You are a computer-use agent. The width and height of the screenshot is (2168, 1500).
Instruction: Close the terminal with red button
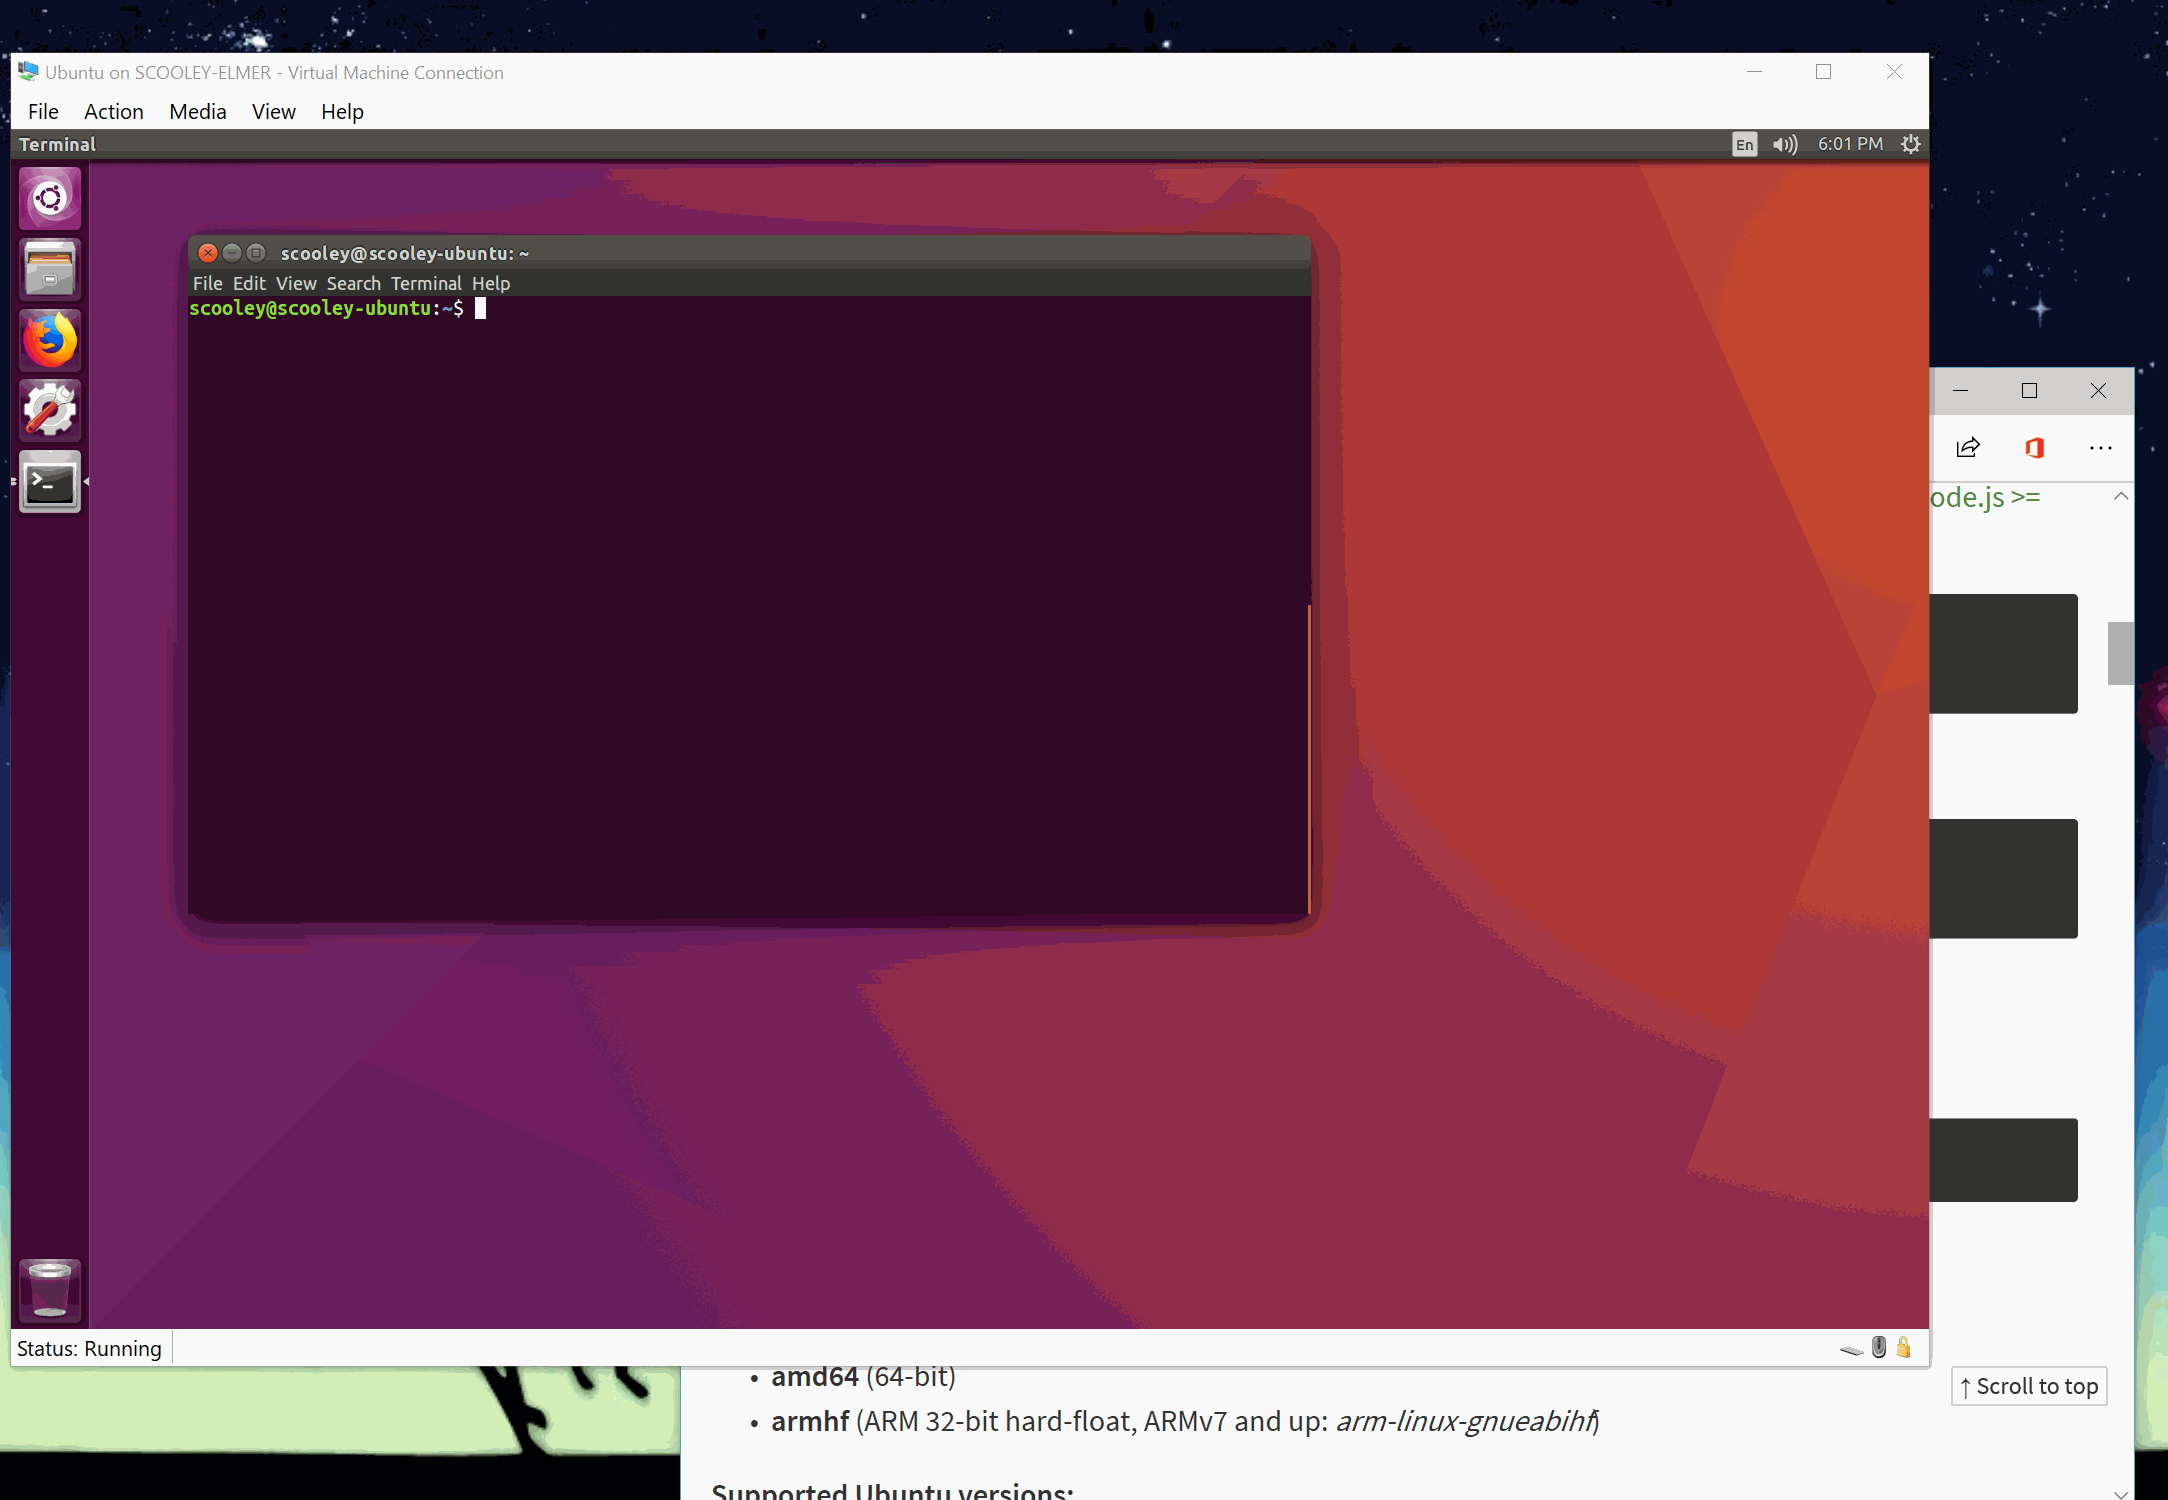[x=208, y=253]
